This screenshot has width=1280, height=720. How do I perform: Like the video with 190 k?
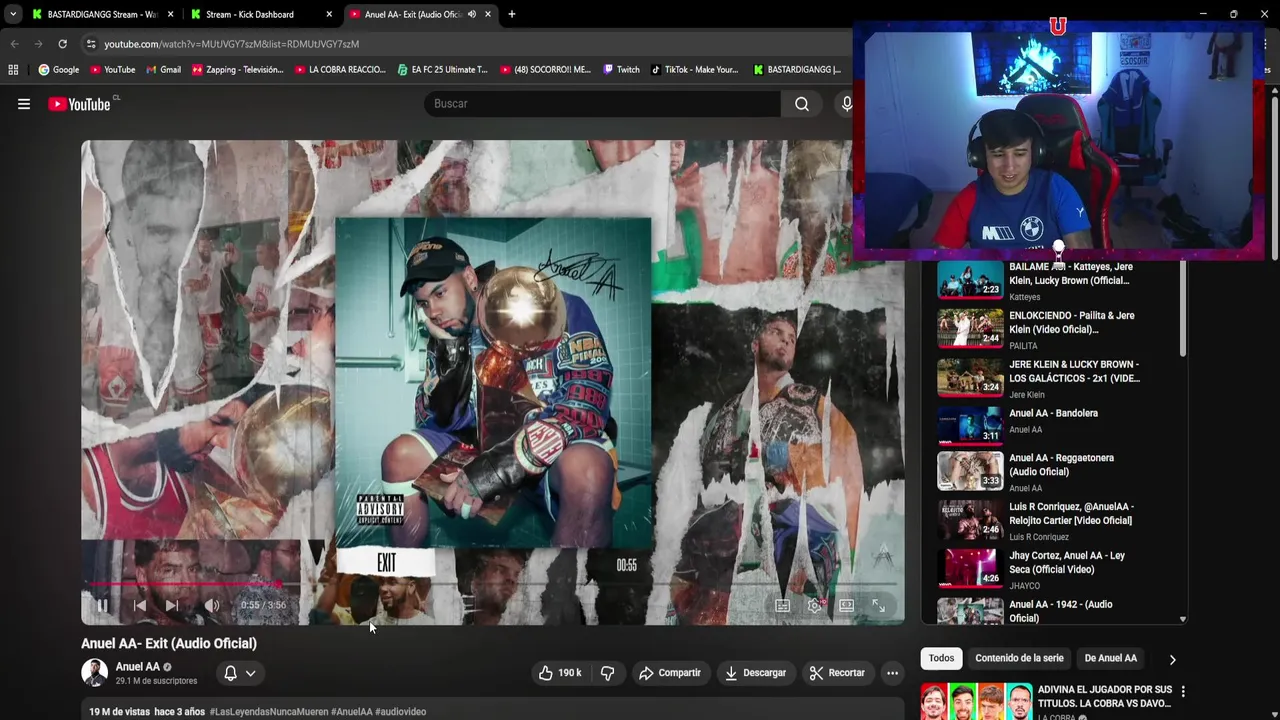click(x=559, y=673)
